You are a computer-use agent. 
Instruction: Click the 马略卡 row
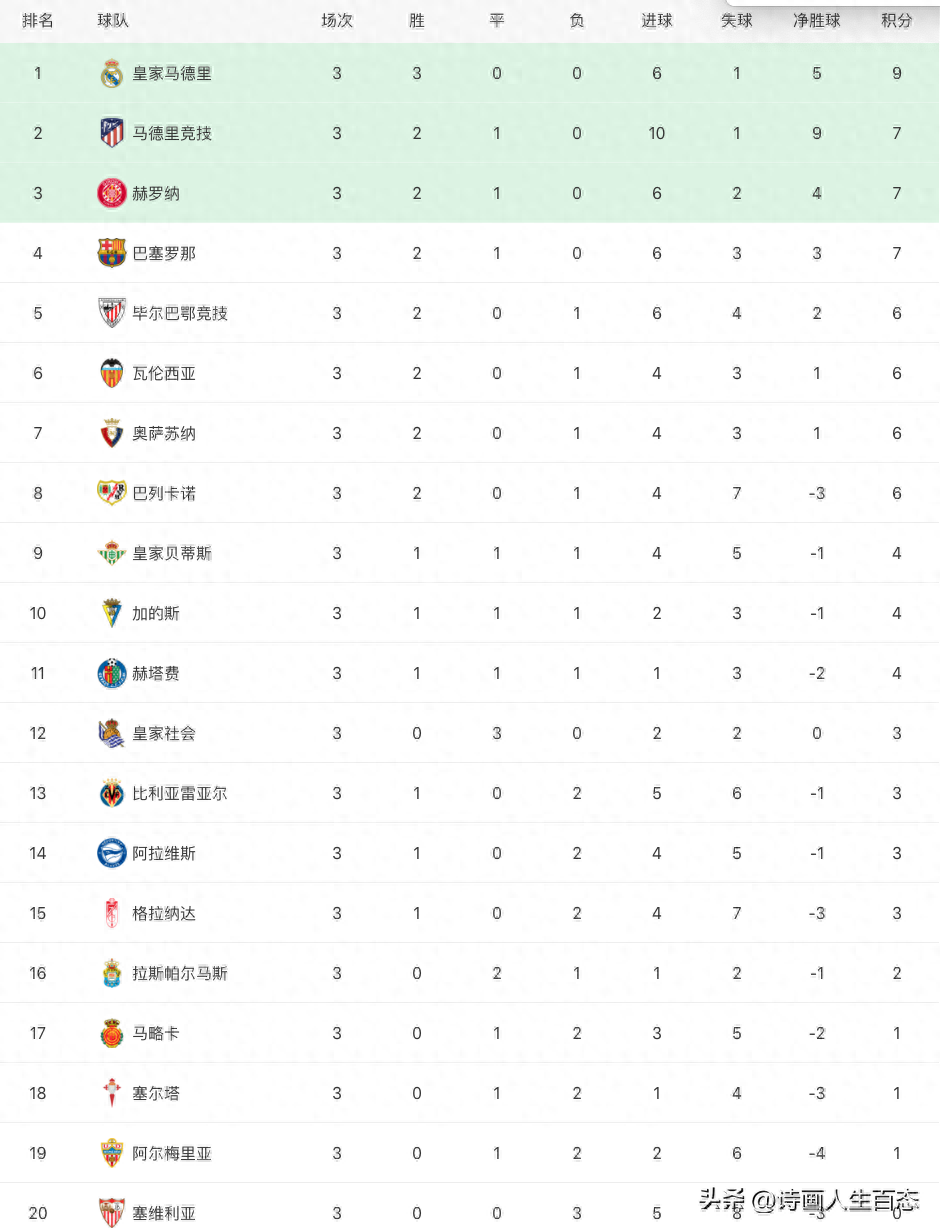pyautogui.click(x=470, y=1033)
